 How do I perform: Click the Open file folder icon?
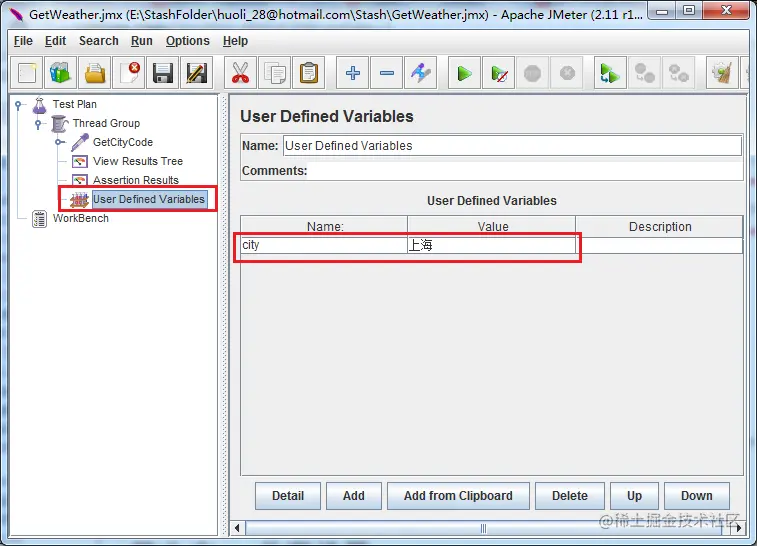(x=95, y=73)
